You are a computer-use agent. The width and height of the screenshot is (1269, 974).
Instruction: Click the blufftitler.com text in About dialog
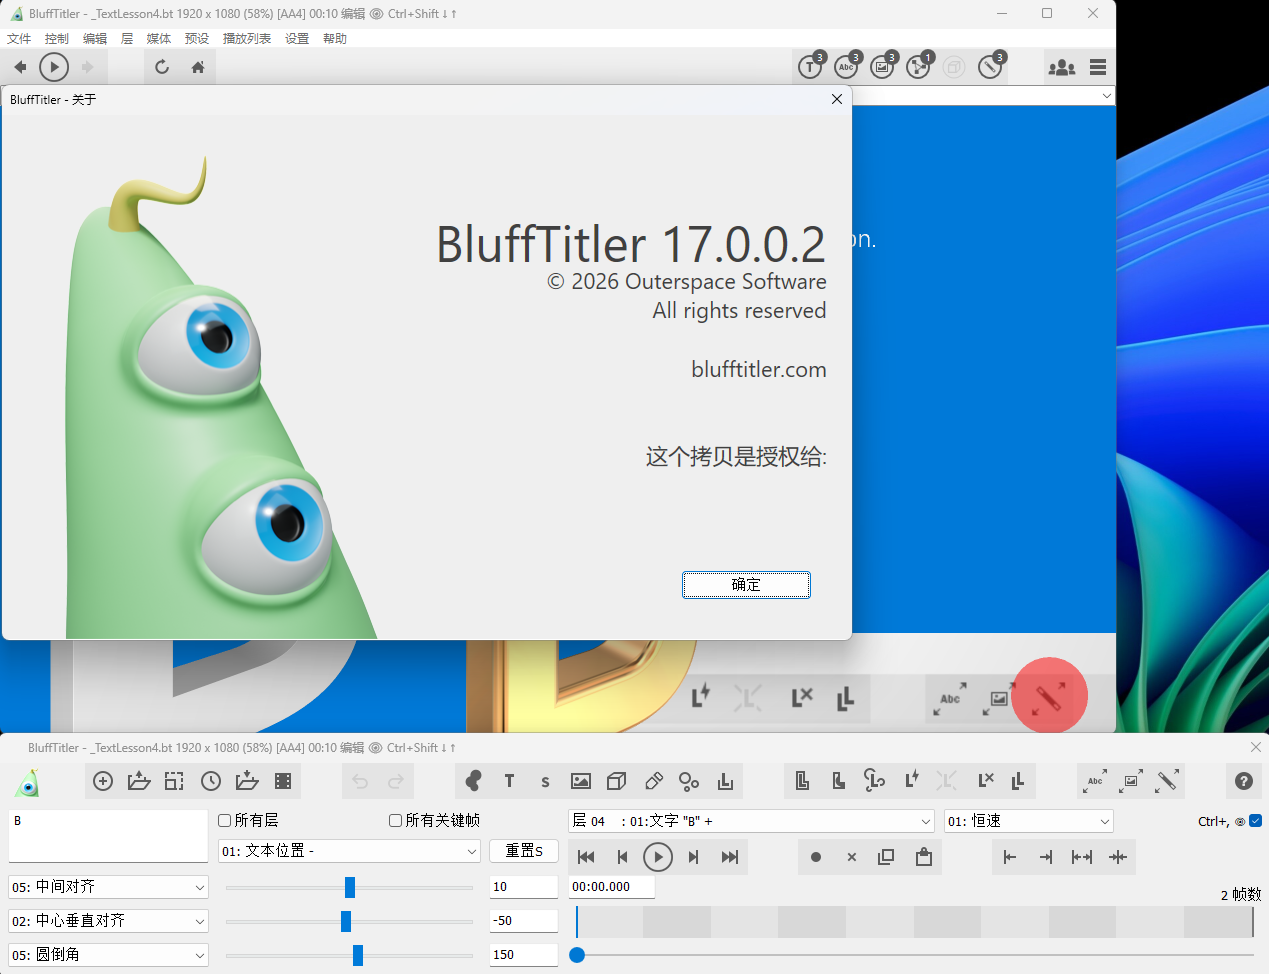[759, 370]
